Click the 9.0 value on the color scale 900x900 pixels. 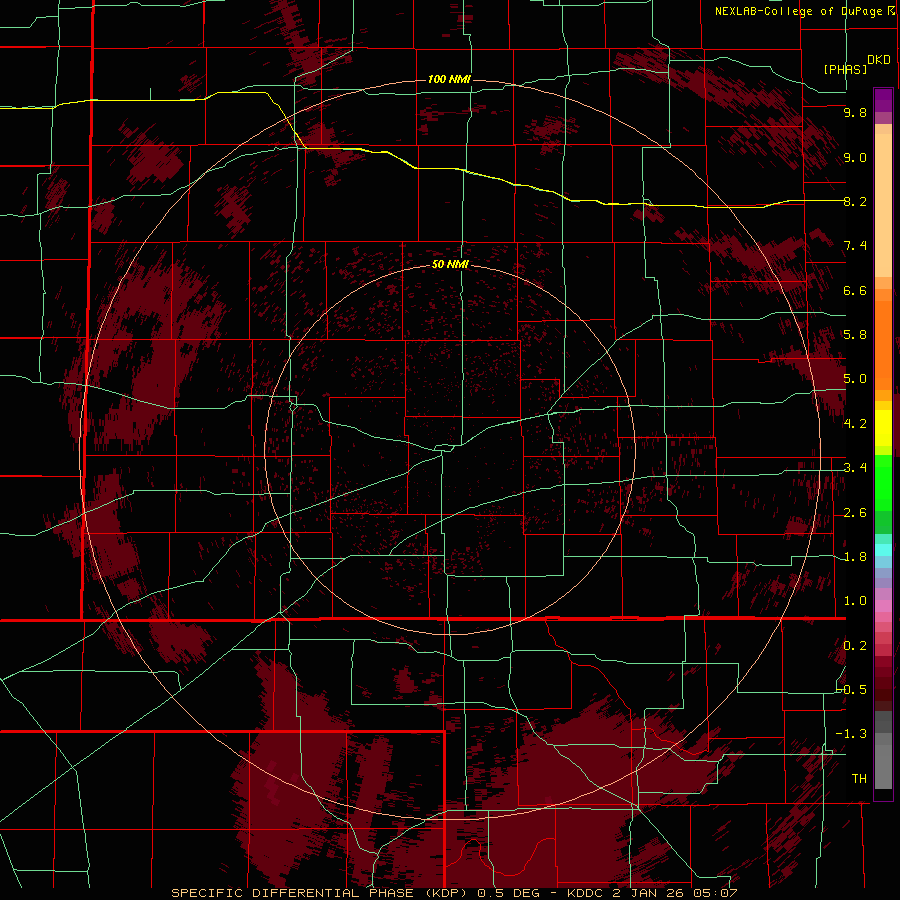coord(855,157)
